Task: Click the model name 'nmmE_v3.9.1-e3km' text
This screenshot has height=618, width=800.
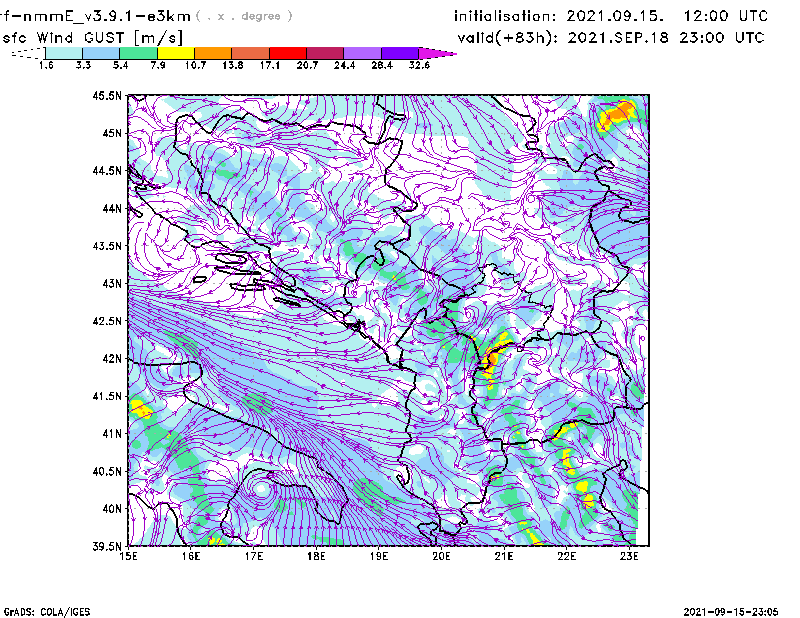Action: tap(107, 16)
